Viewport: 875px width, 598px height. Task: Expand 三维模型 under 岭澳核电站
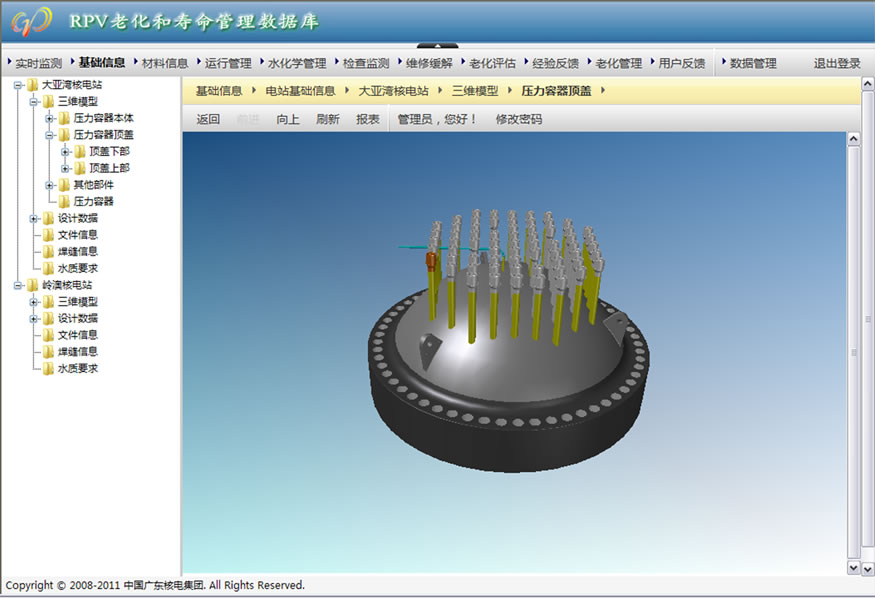coord(33,302)
